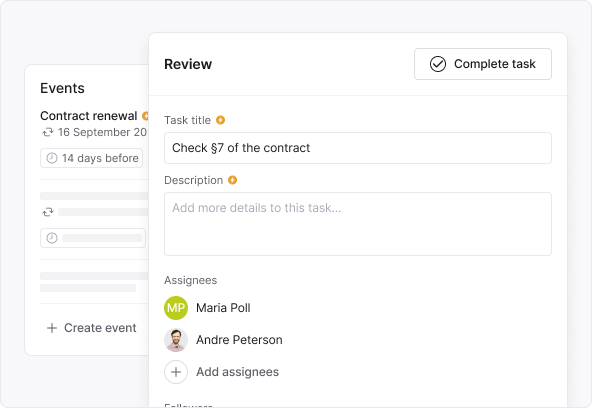Click the Maria Poll assignee name
The height and width of the screenshot is (408, 592).
(223, 308)
